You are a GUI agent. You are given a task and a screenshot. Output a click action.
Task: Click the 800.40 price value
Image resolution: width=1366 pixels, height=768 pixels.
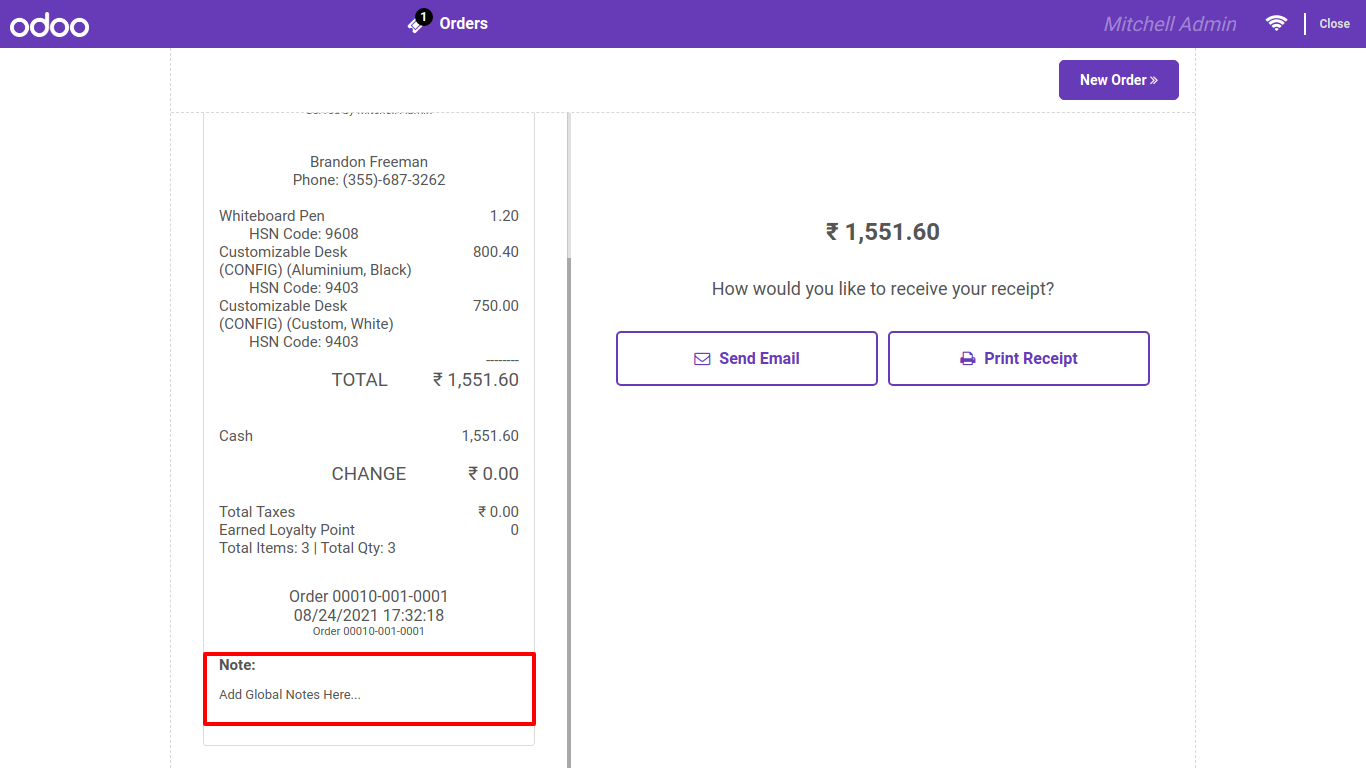496,252
